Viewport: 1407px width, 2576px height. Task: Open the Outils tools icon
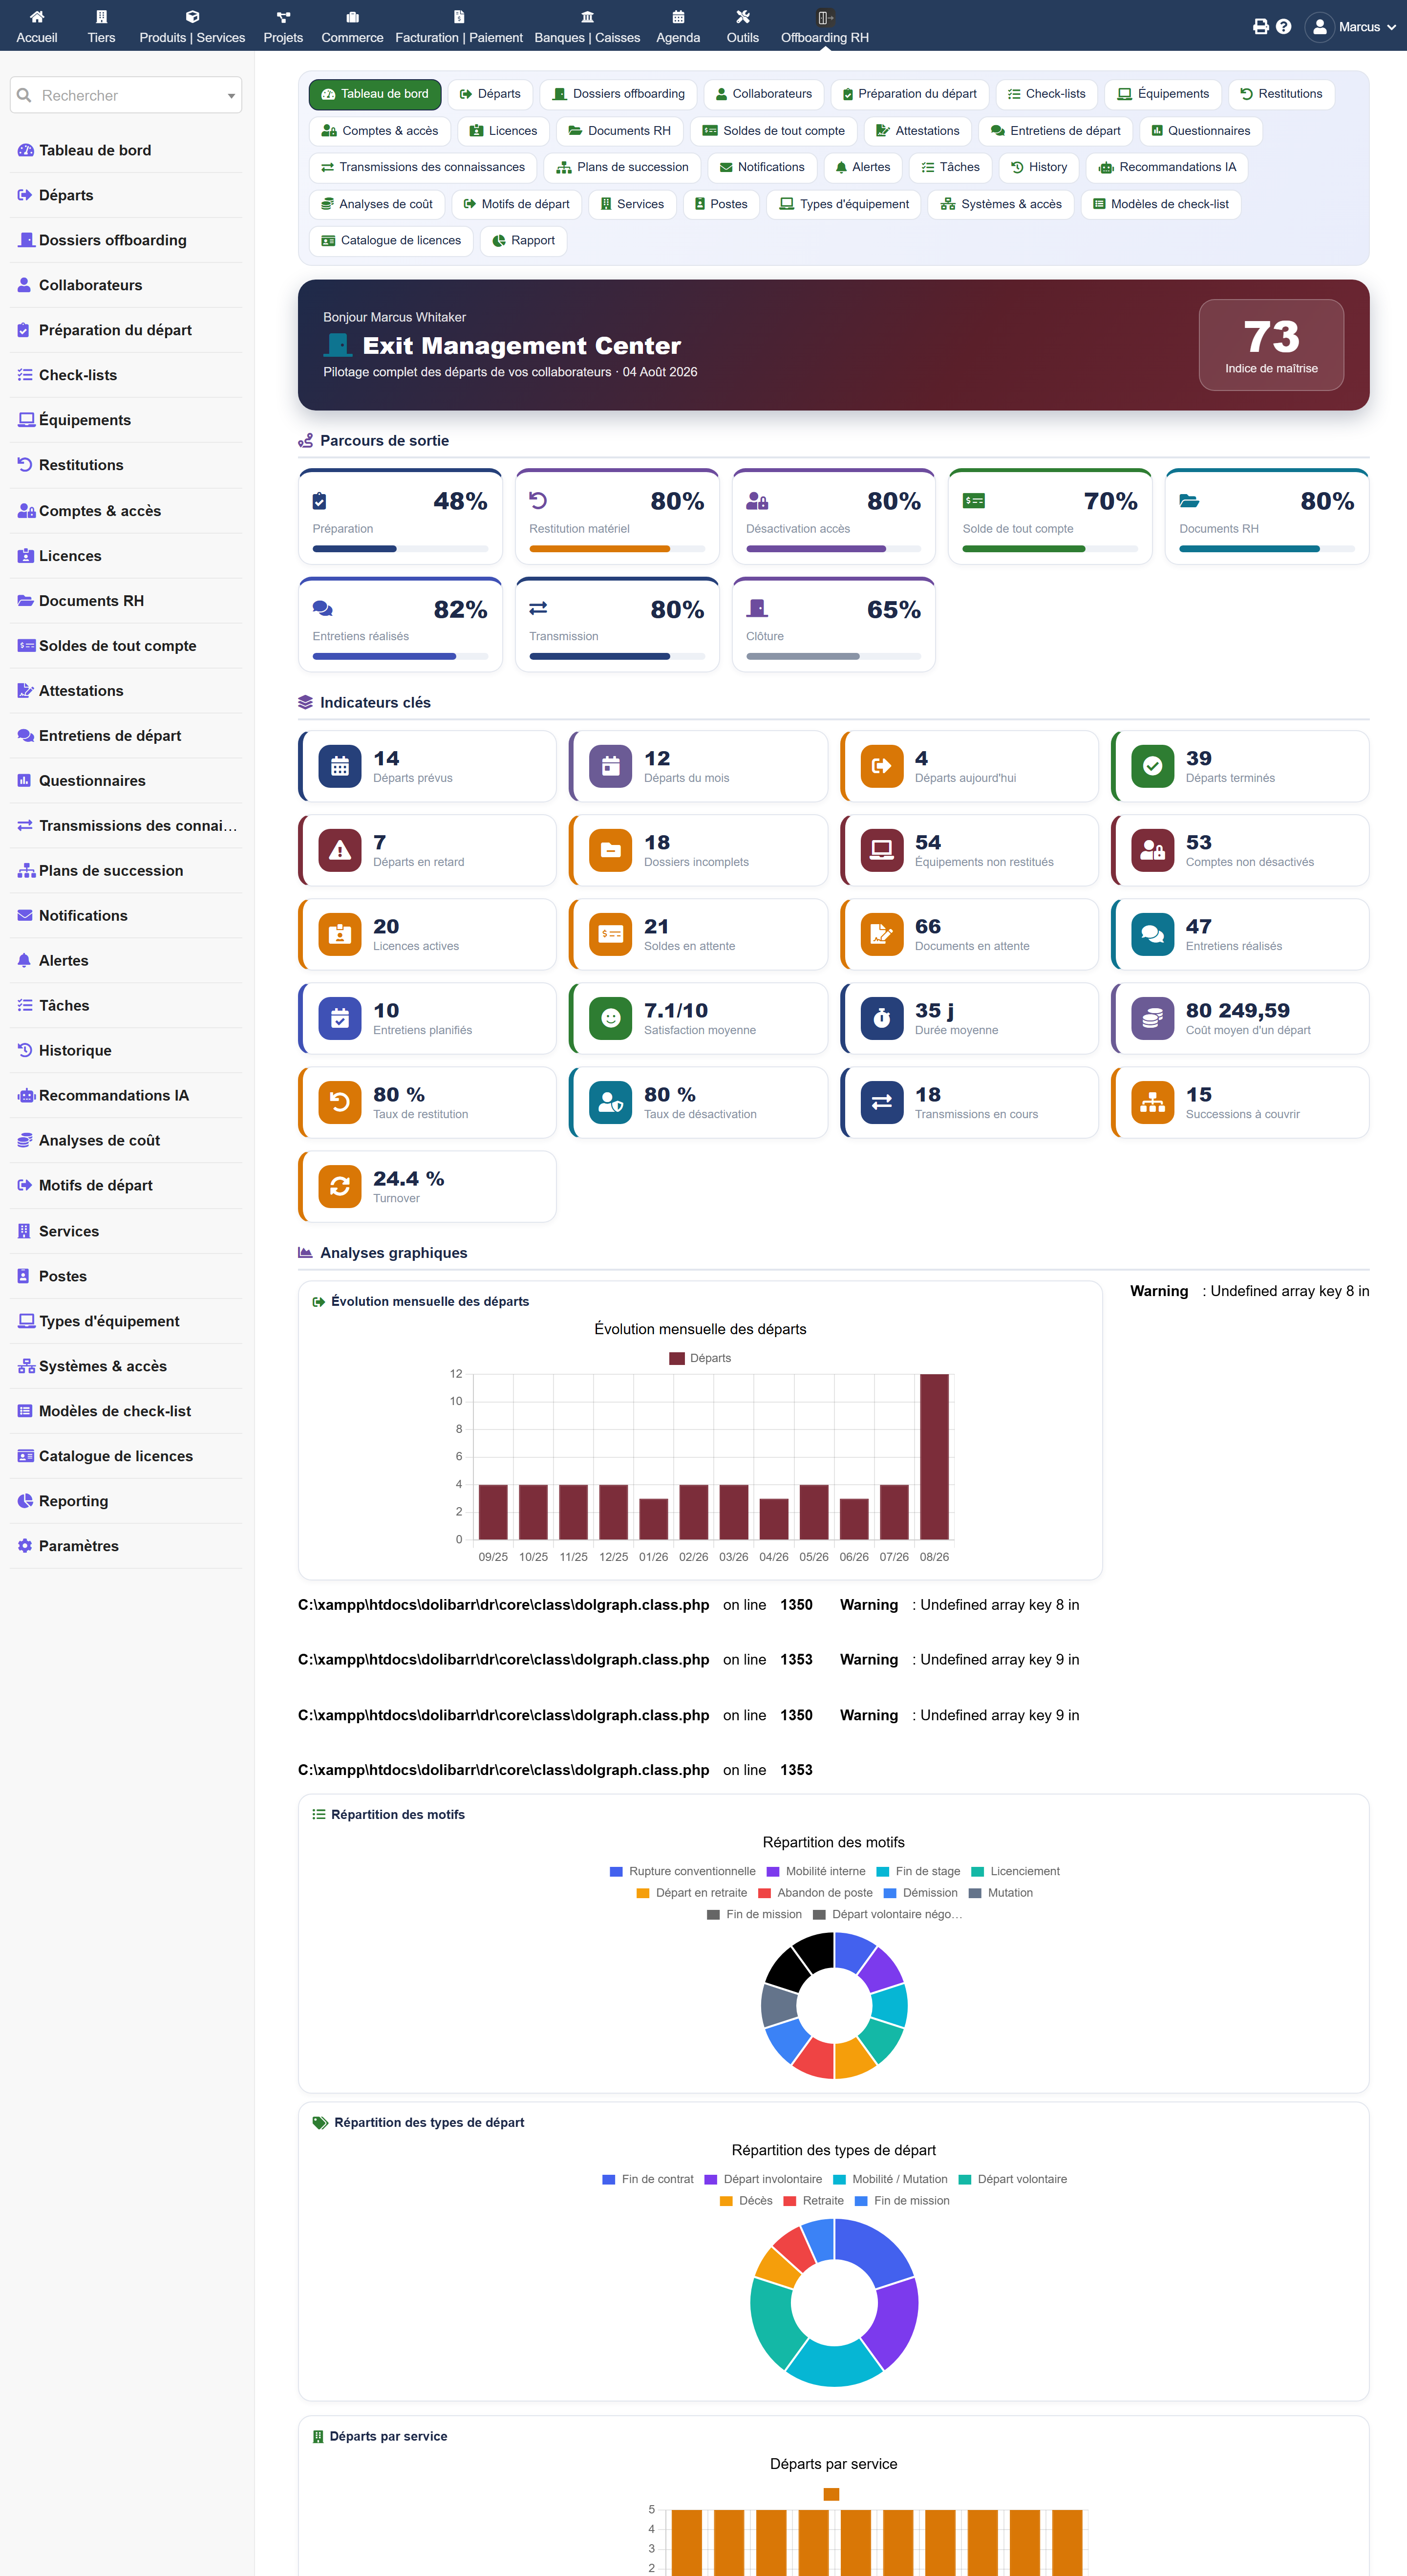point(742,16)
